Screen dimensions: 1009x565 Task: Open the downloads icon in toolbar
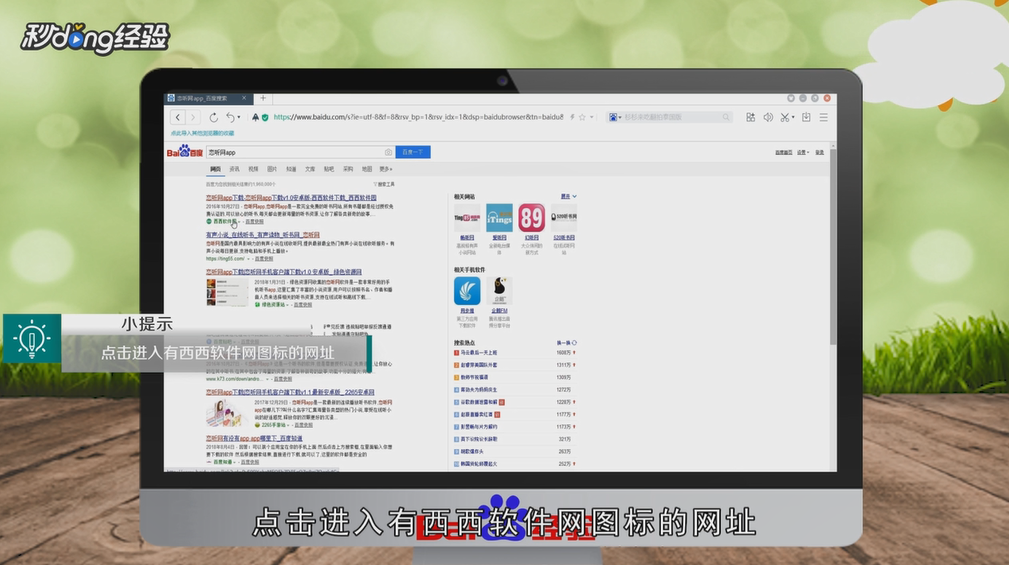tap(806, 117)
